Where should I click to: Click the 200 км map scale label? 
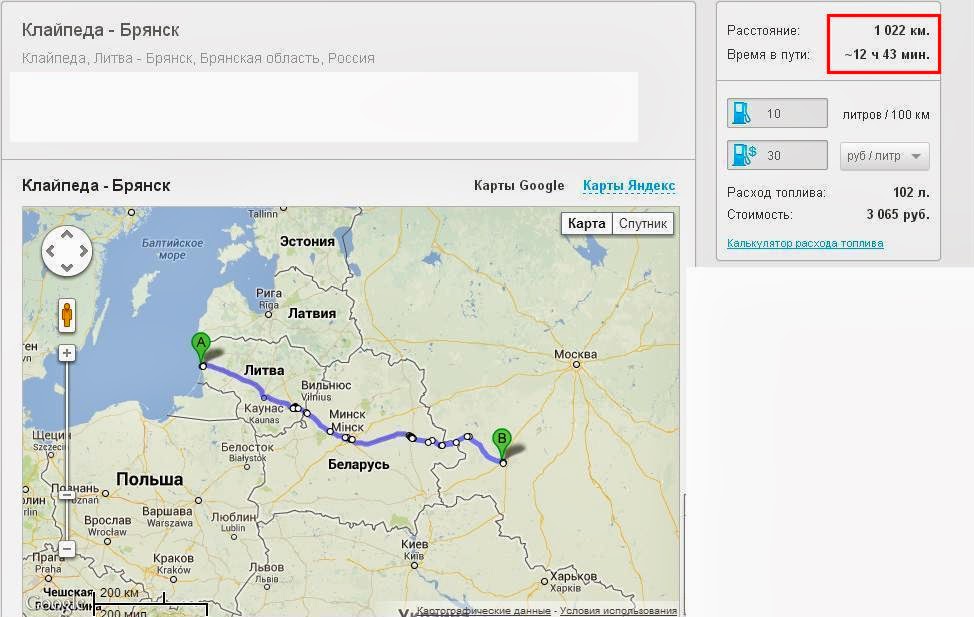(119, 592)
